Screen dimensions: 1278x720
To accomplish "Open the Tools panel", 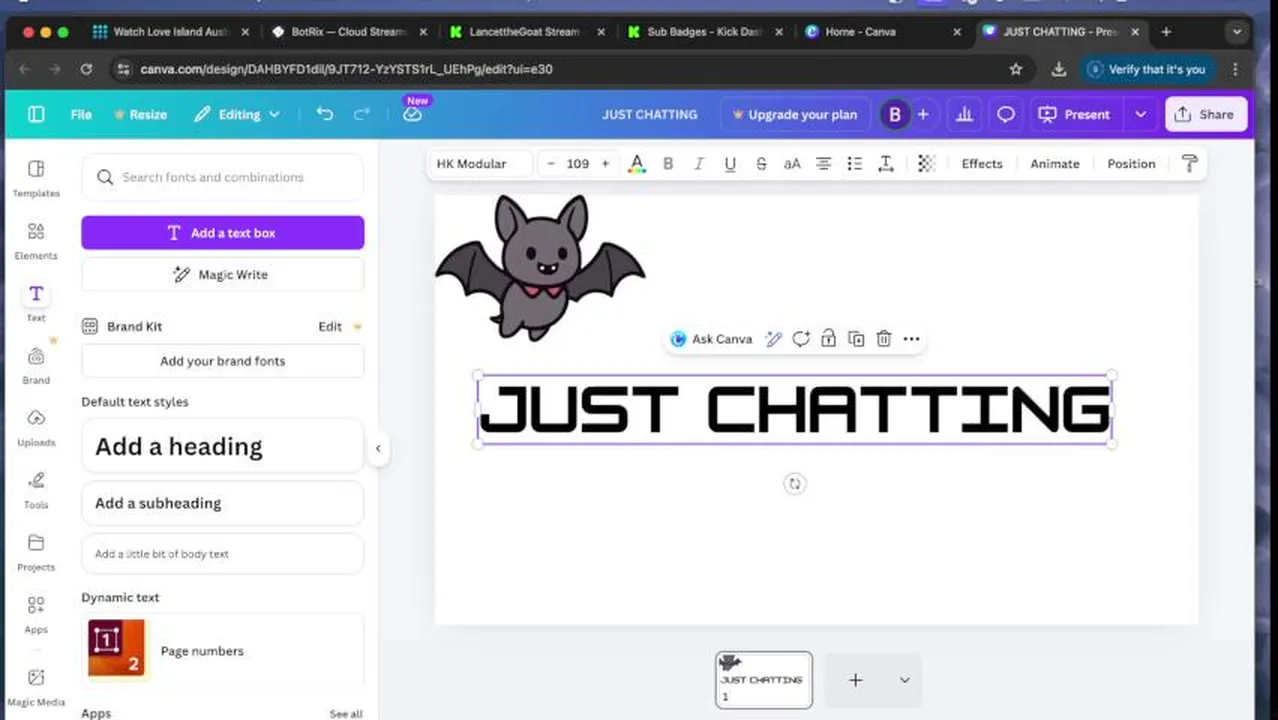I will tap(36, 490).
